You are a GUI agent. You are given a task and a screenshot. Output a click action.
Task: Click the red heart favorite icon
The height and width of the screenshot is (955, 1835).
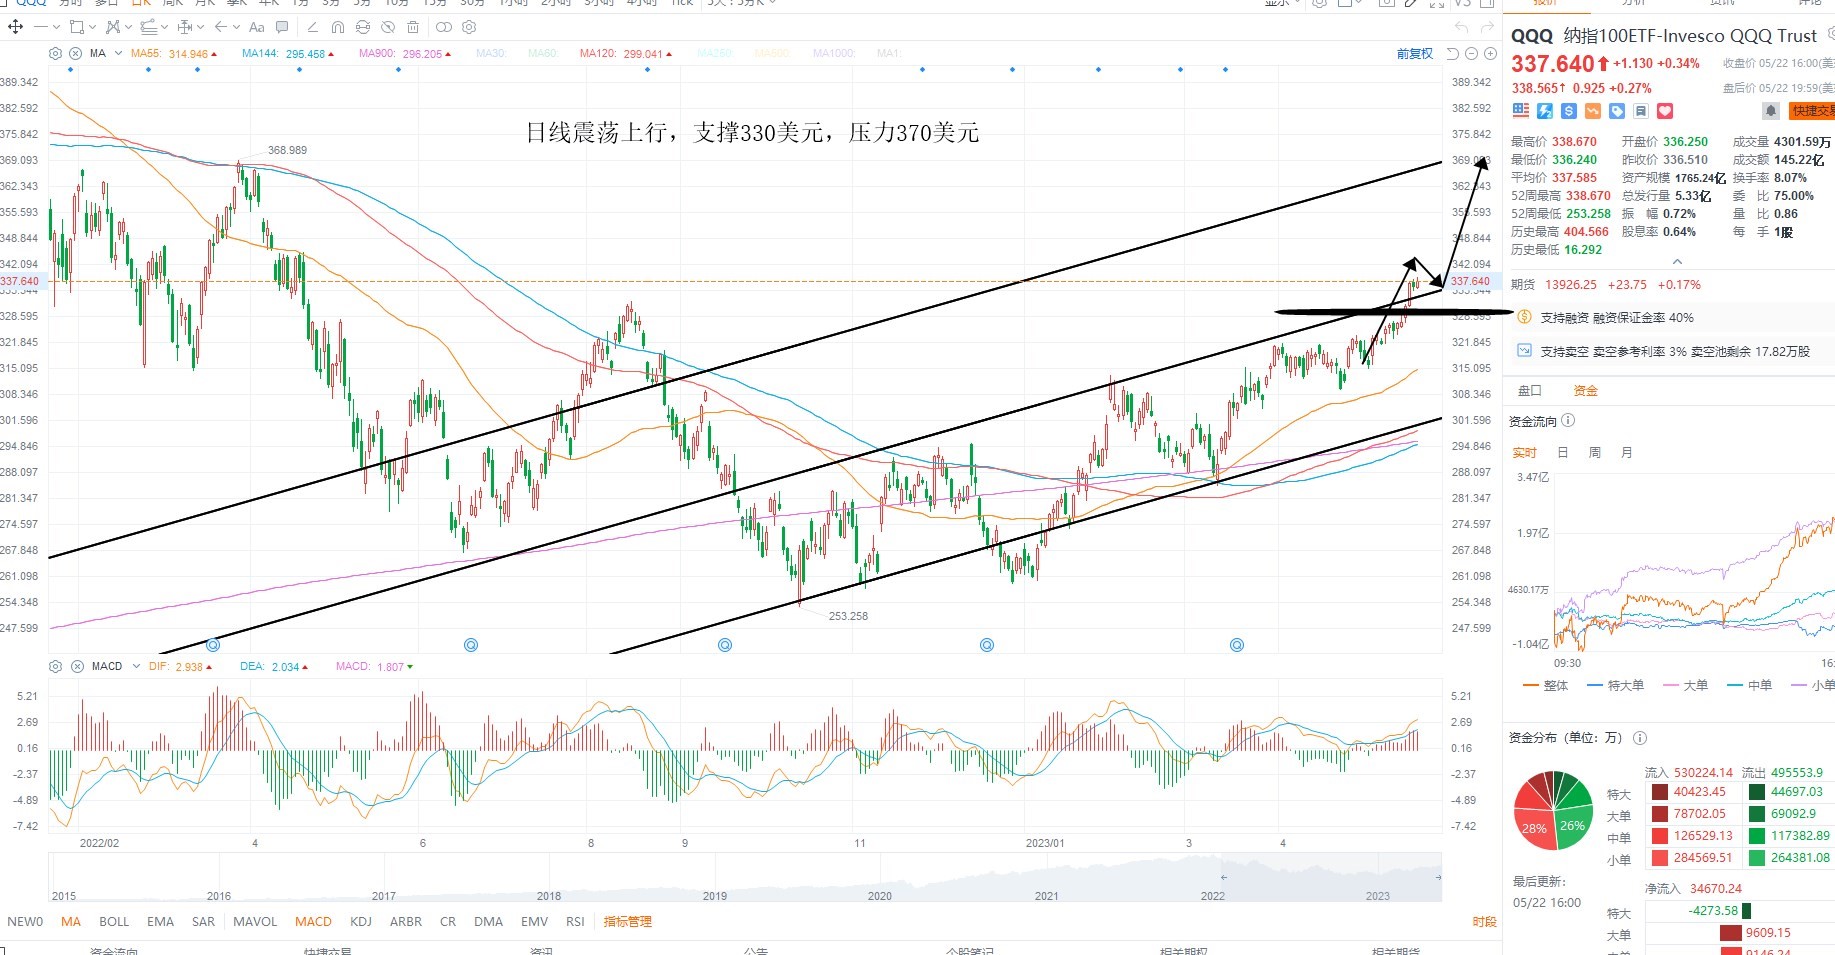tap(1665, 111)
